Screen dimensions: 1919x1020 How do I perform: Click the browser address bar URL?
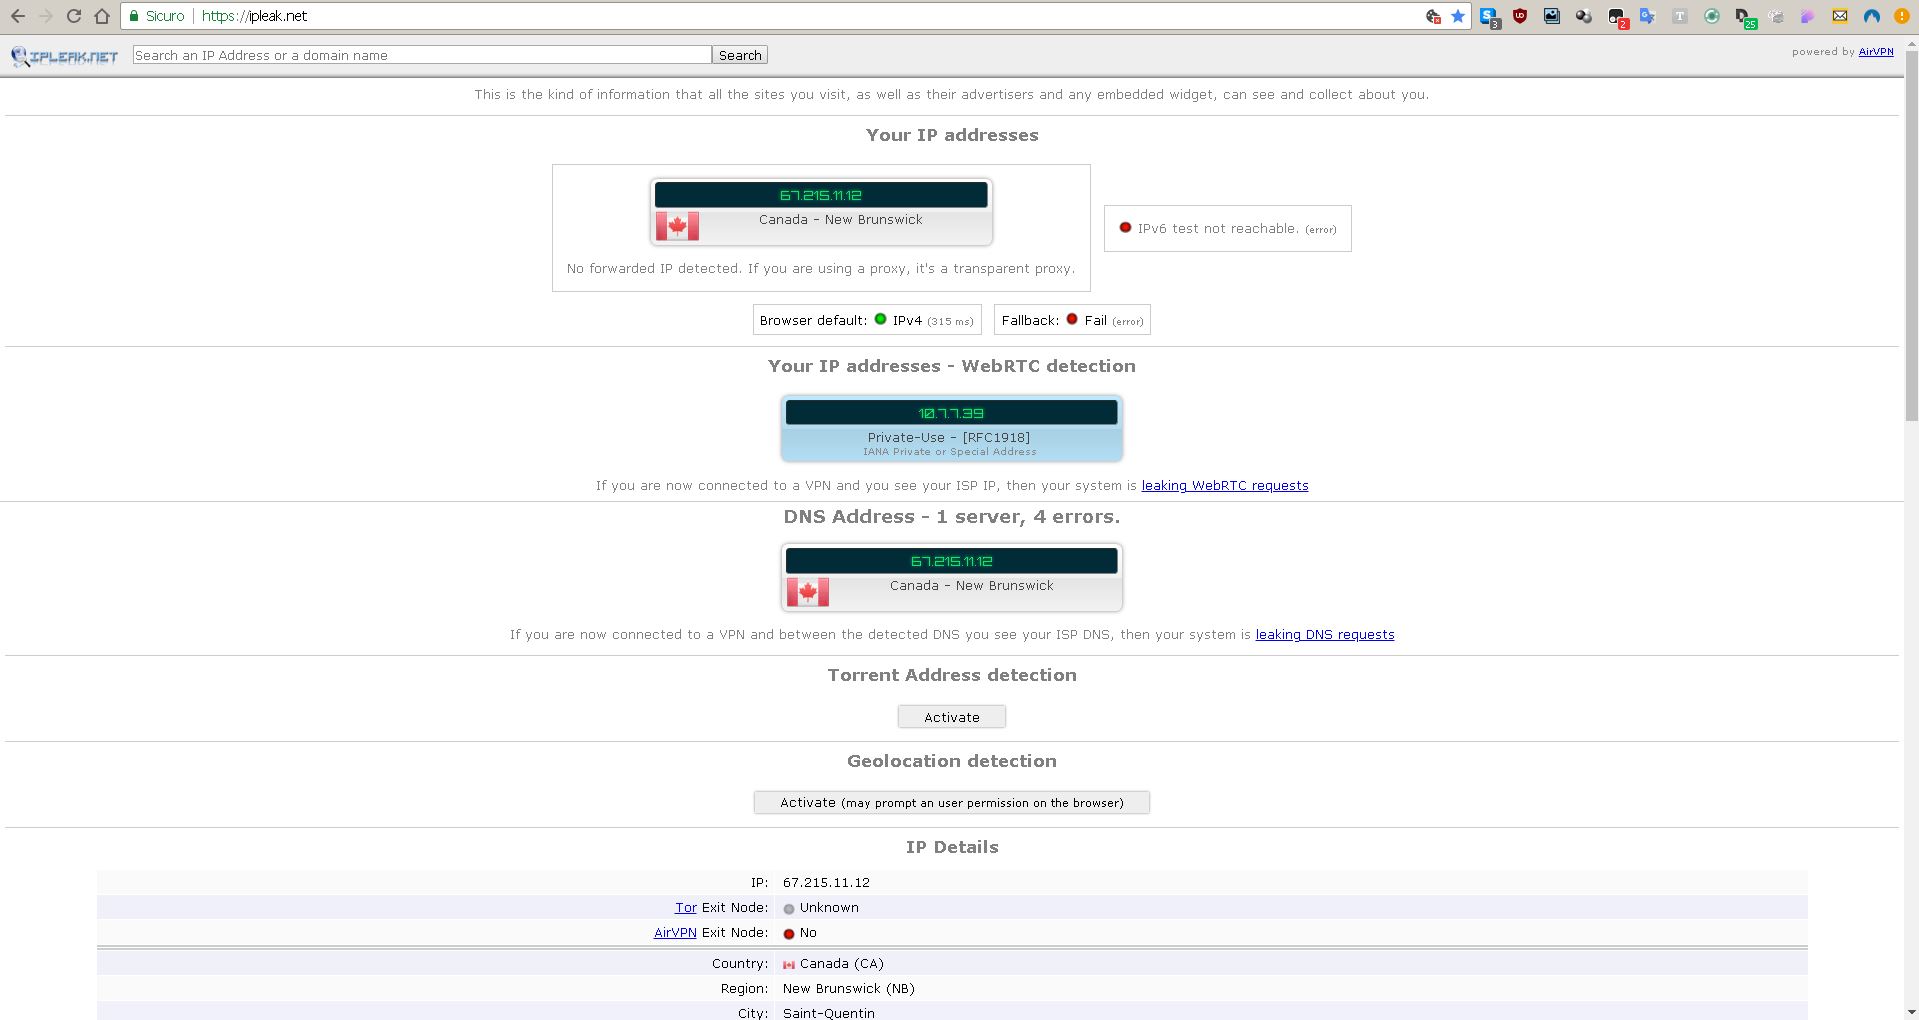coord(254,16)
